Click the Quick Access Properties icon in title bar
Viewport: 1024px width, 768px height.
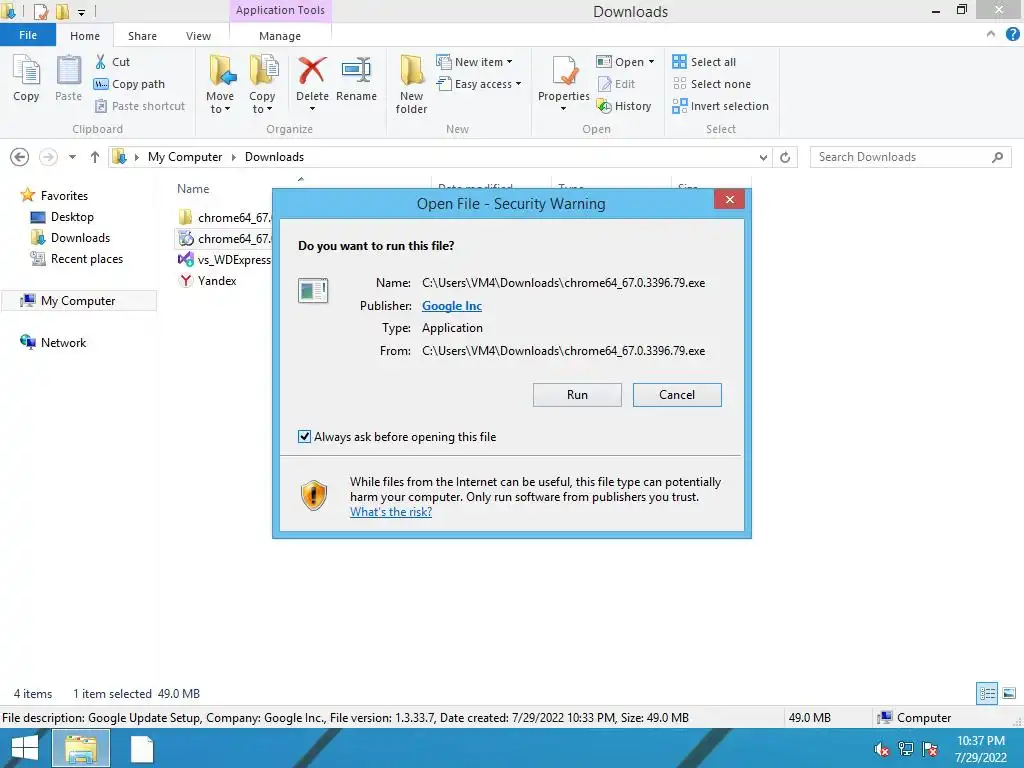[40, 11]
